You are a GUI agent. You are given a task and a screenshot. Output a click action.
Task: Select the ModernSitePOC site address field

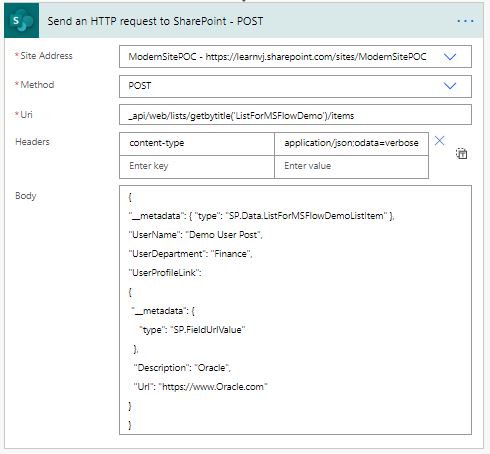tap(295, 57)
